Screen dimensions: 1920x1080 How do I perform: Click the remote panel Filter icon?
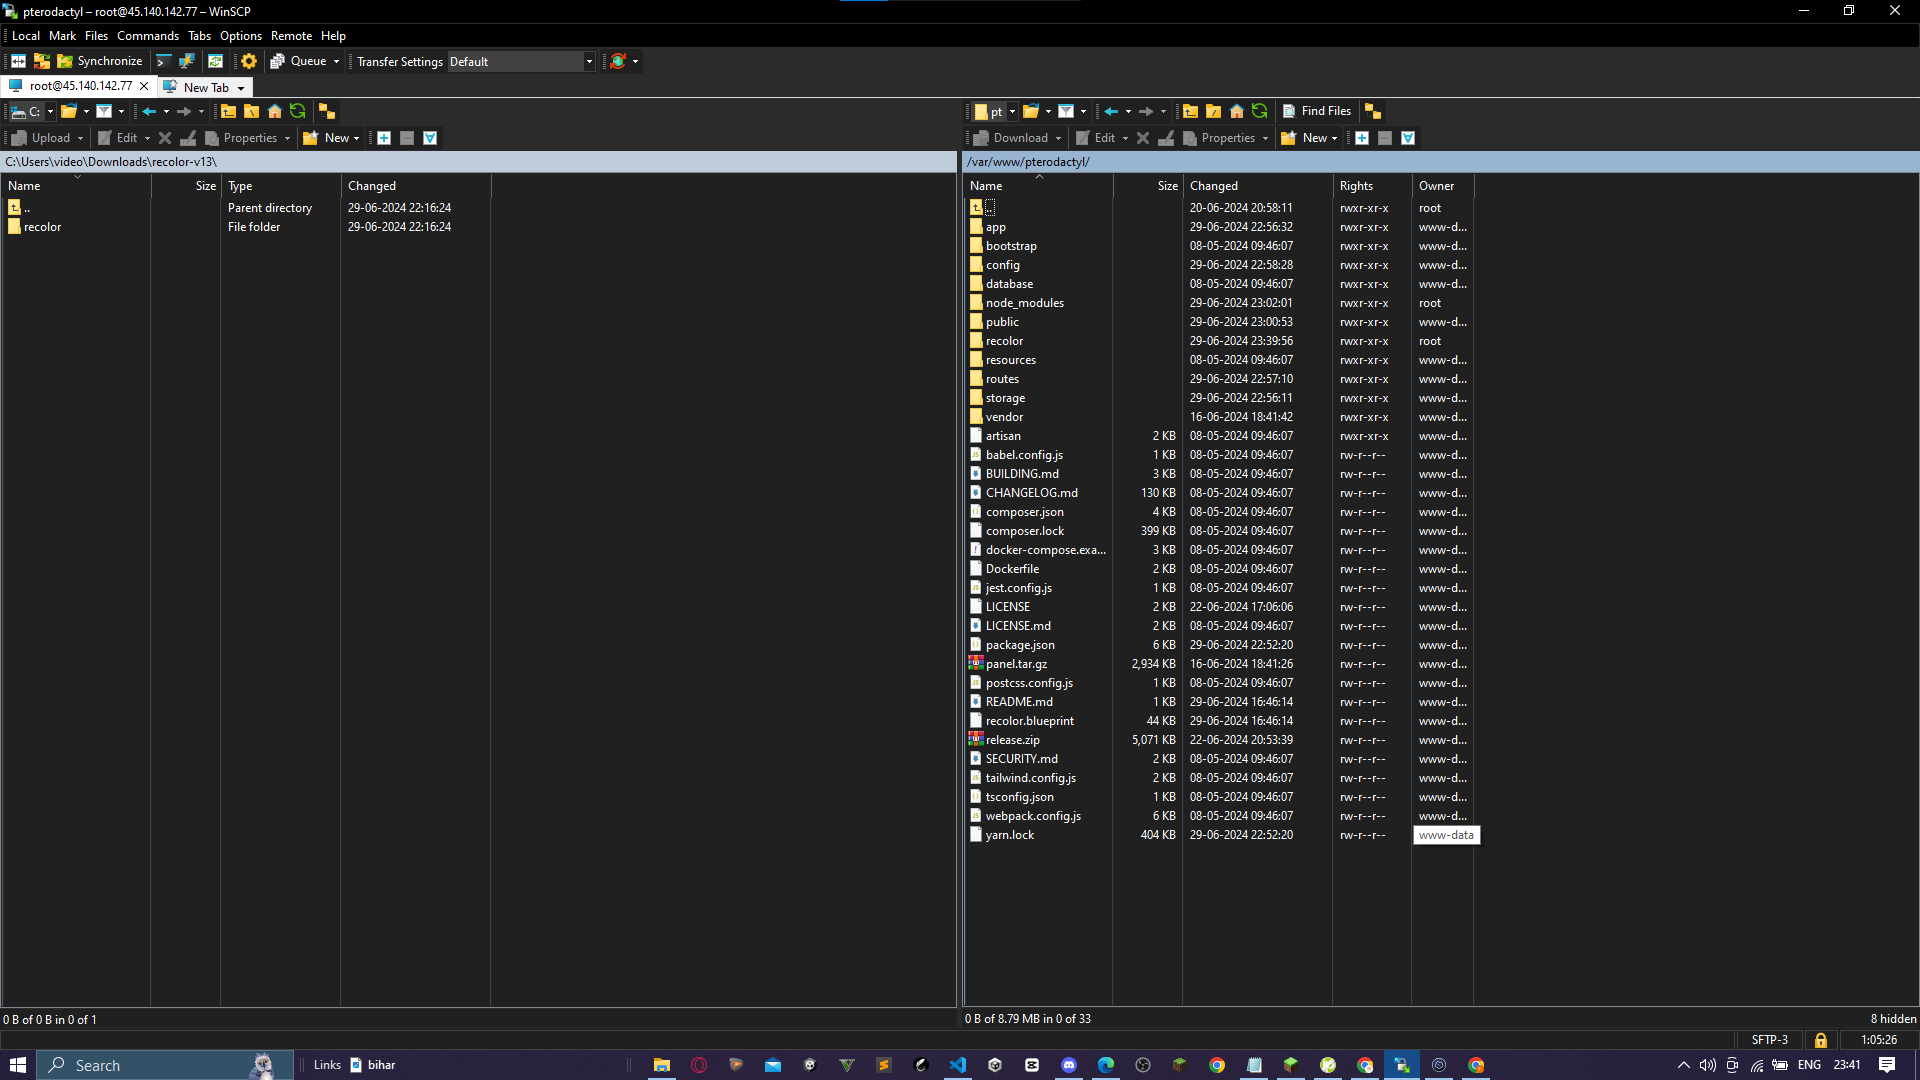[x=1066, y=111]
